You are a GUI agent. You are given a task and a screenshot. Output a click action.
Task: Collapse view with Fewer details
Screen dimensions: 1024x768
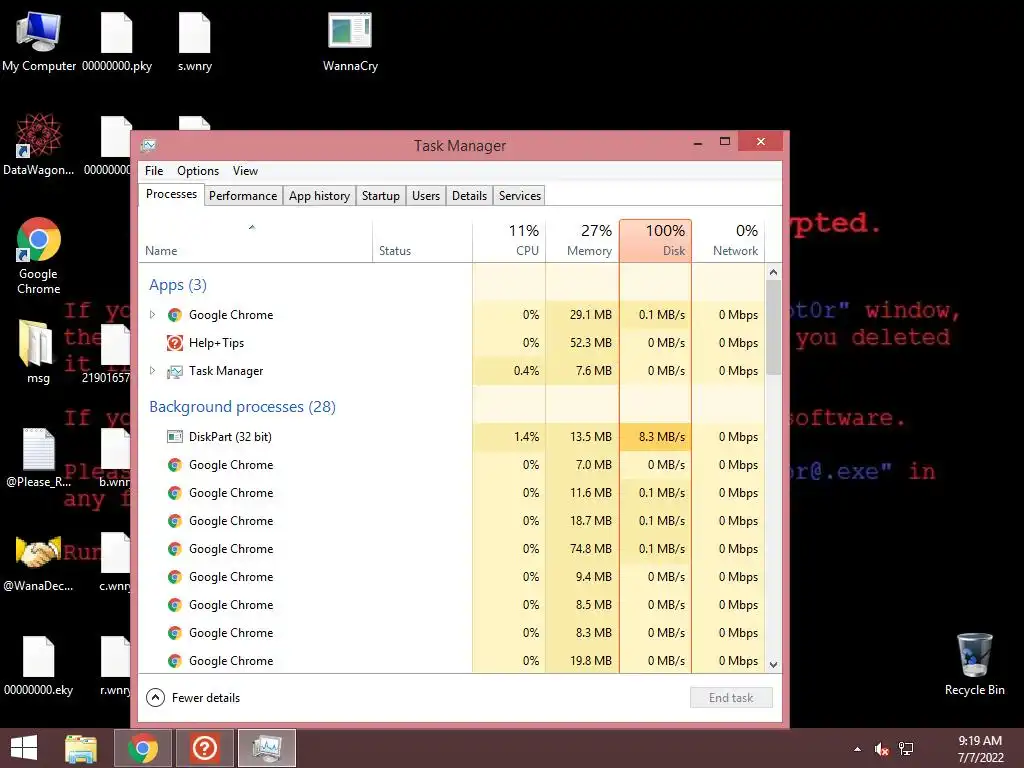193,697
